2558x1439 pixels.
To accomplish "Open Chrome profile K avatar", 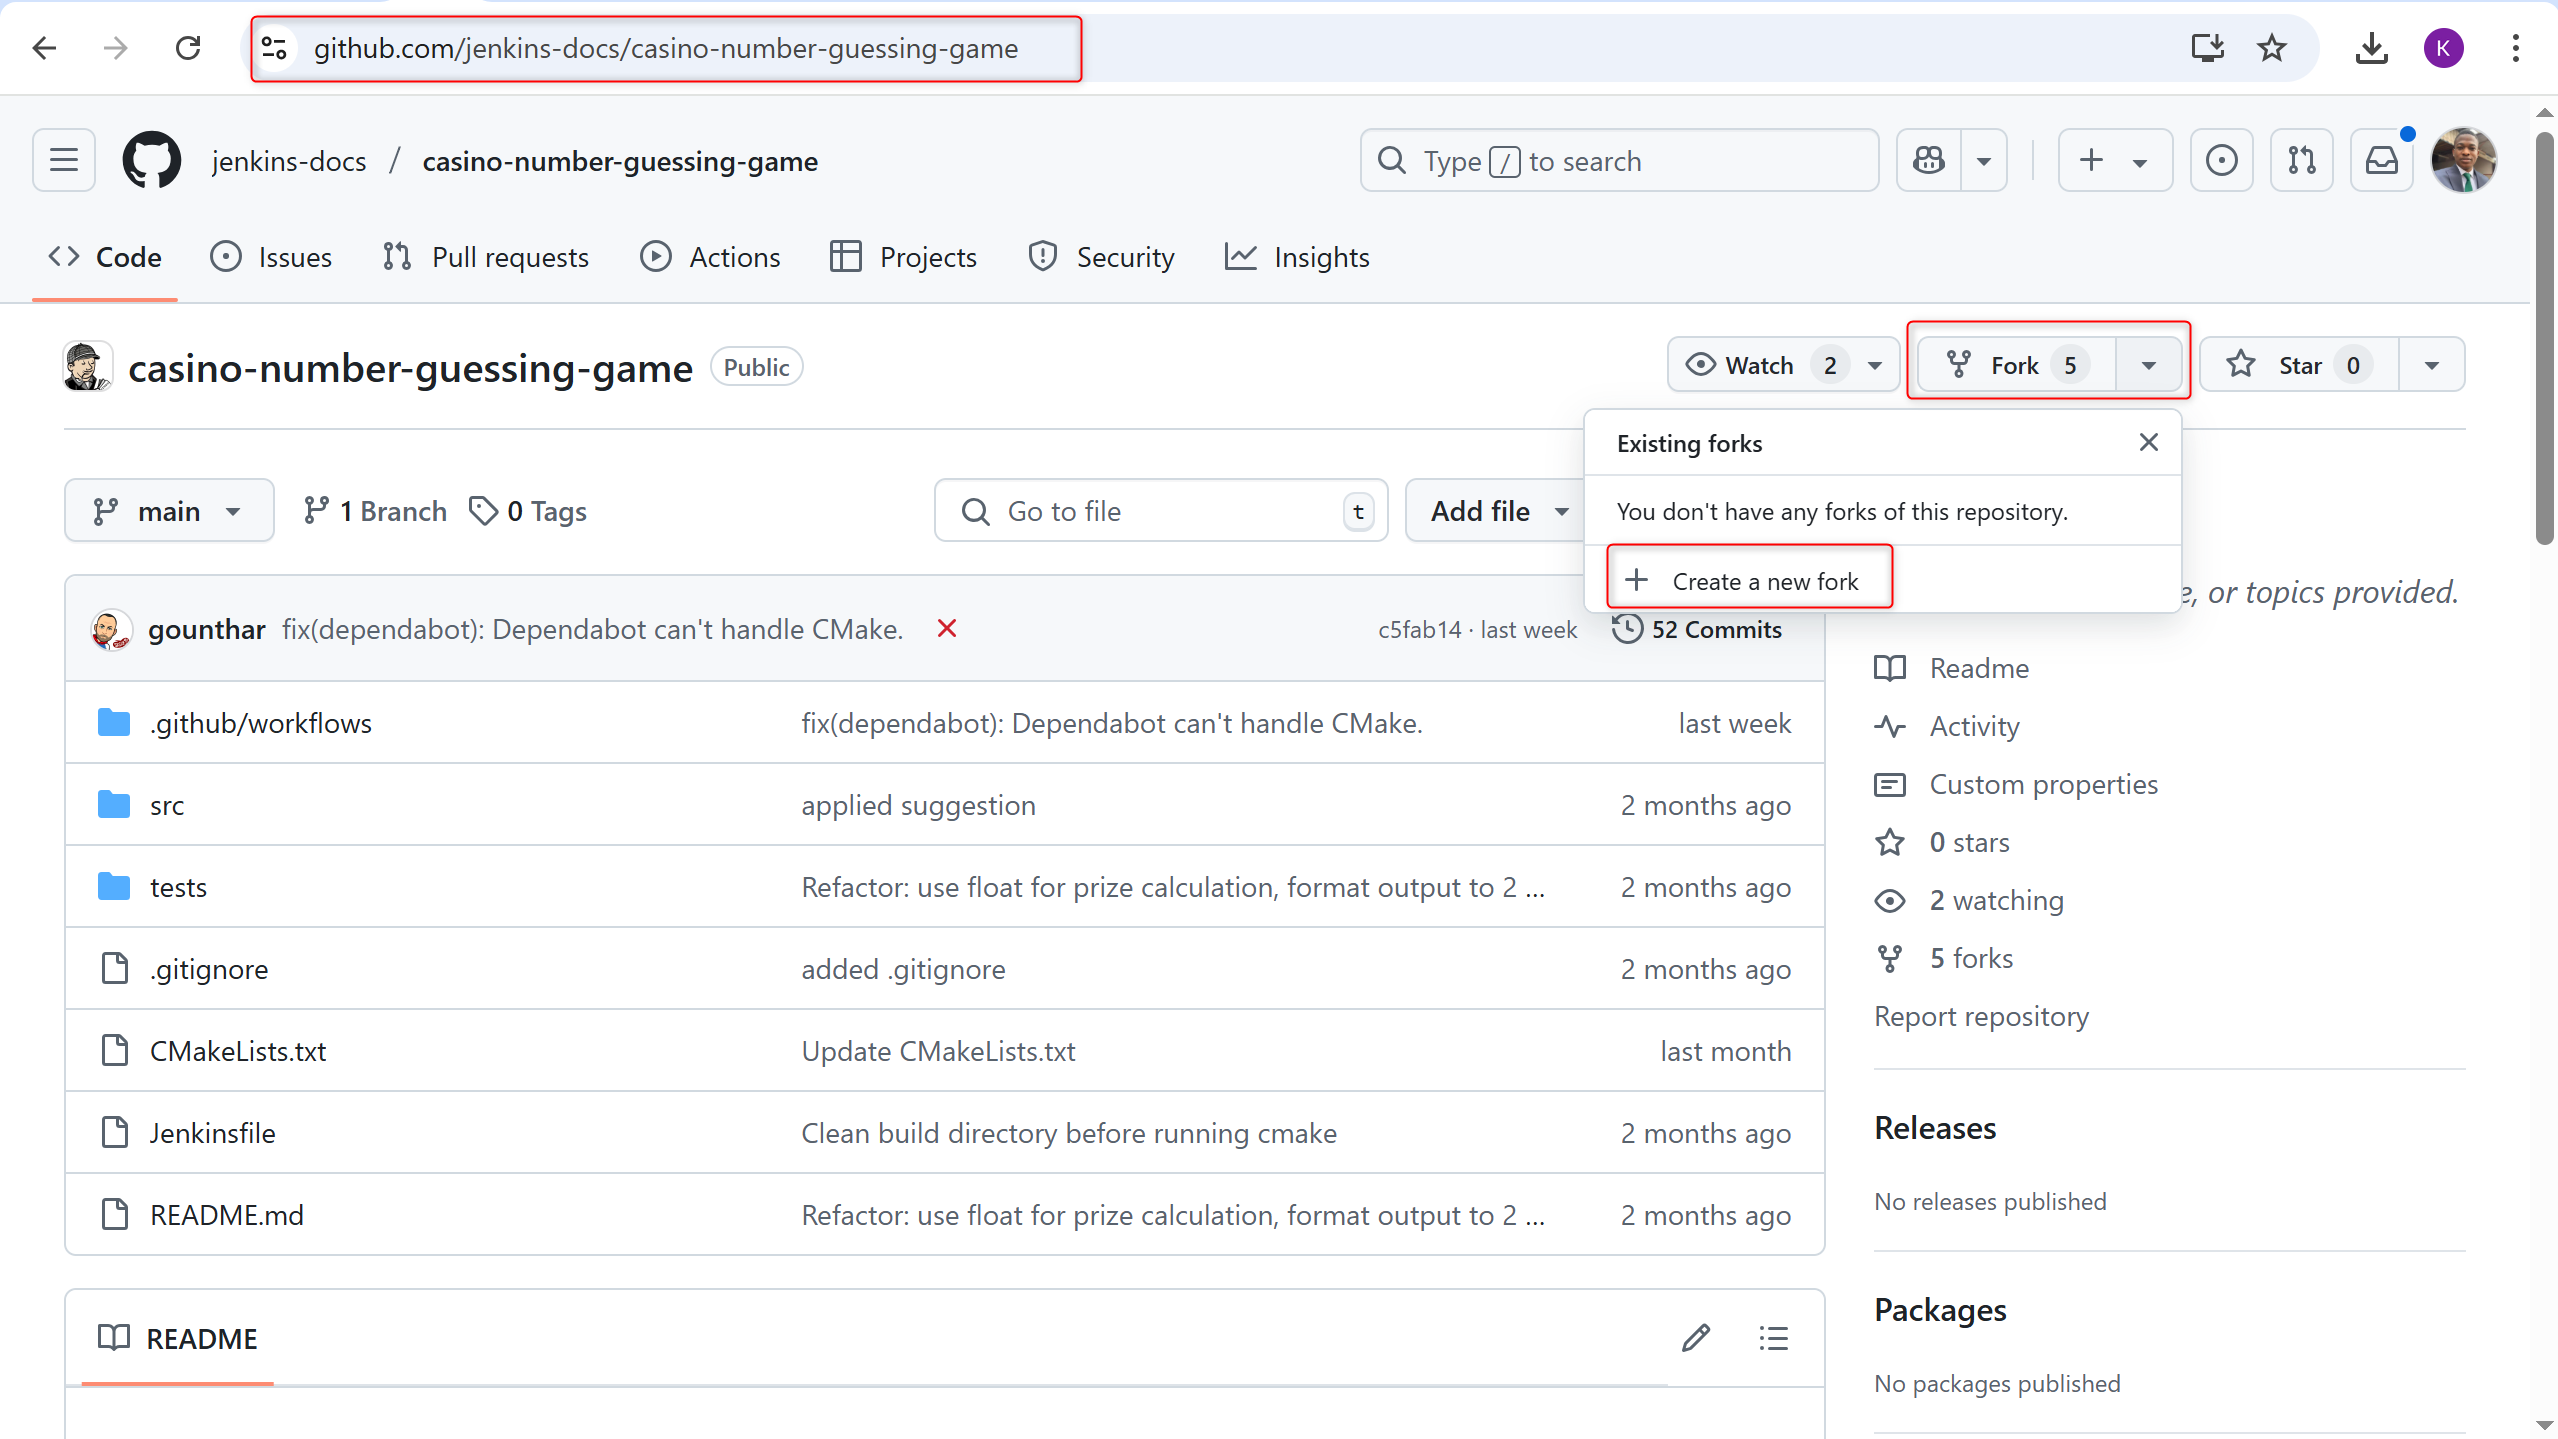I will coord(2444,48).
